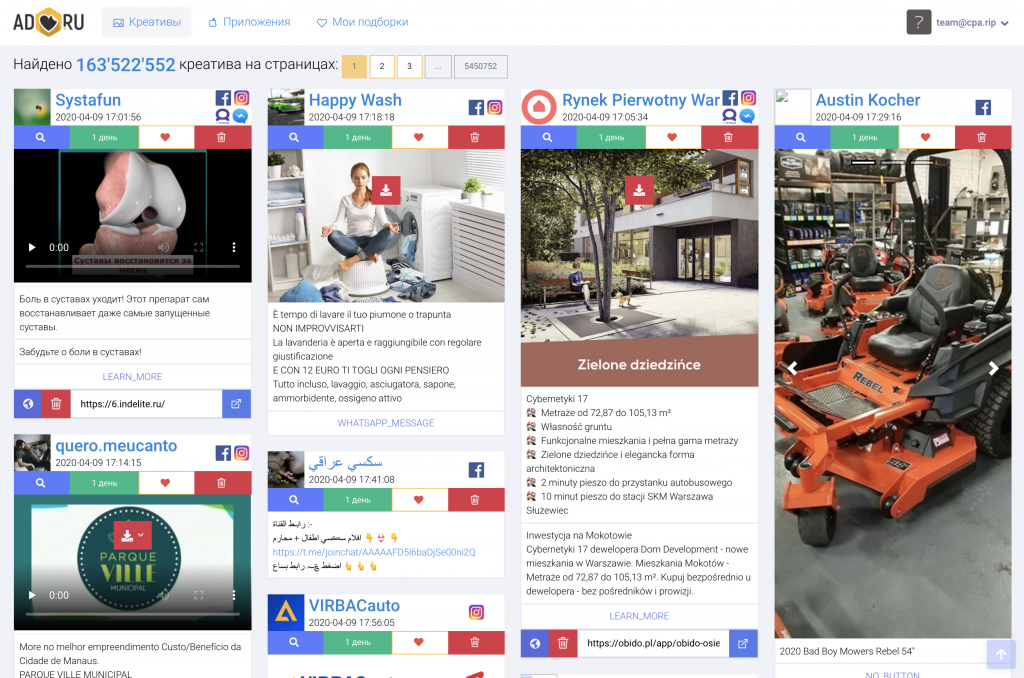Click the search icon on Happy Wash card
The height and width of the screenshot is (678, 1024).
point(295,137)
